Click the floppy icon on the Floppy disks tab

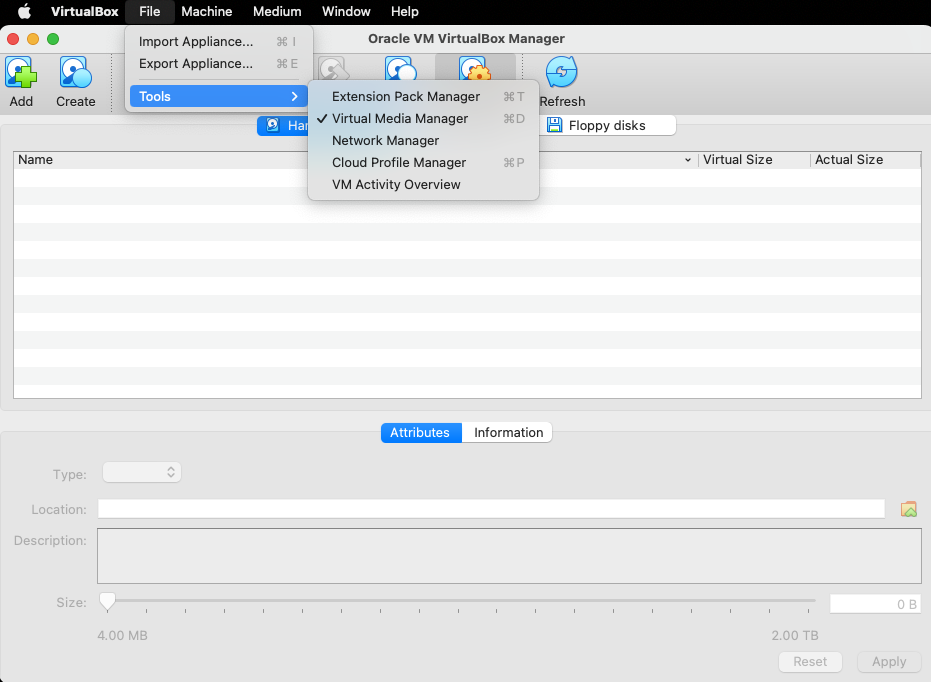[554, 124]
